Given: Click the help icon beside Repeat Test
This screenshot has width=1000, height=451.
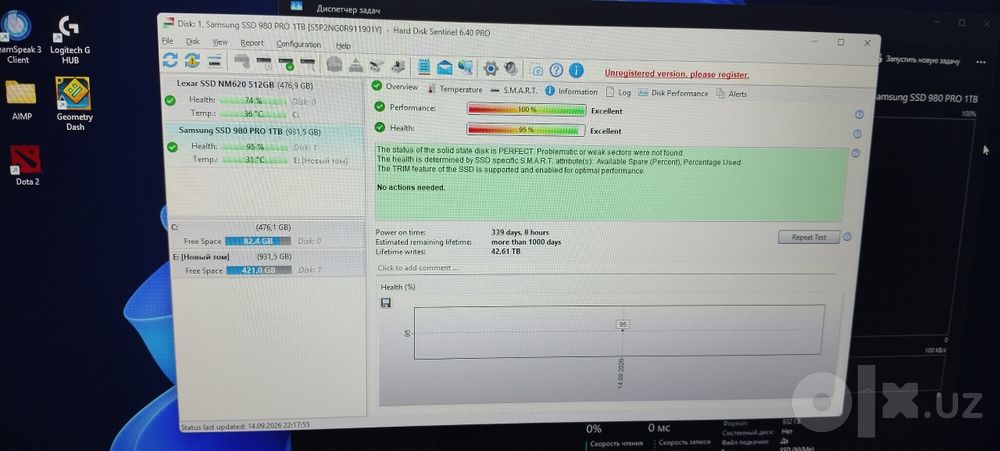Looking at the screenshot, I should (847, 237).
